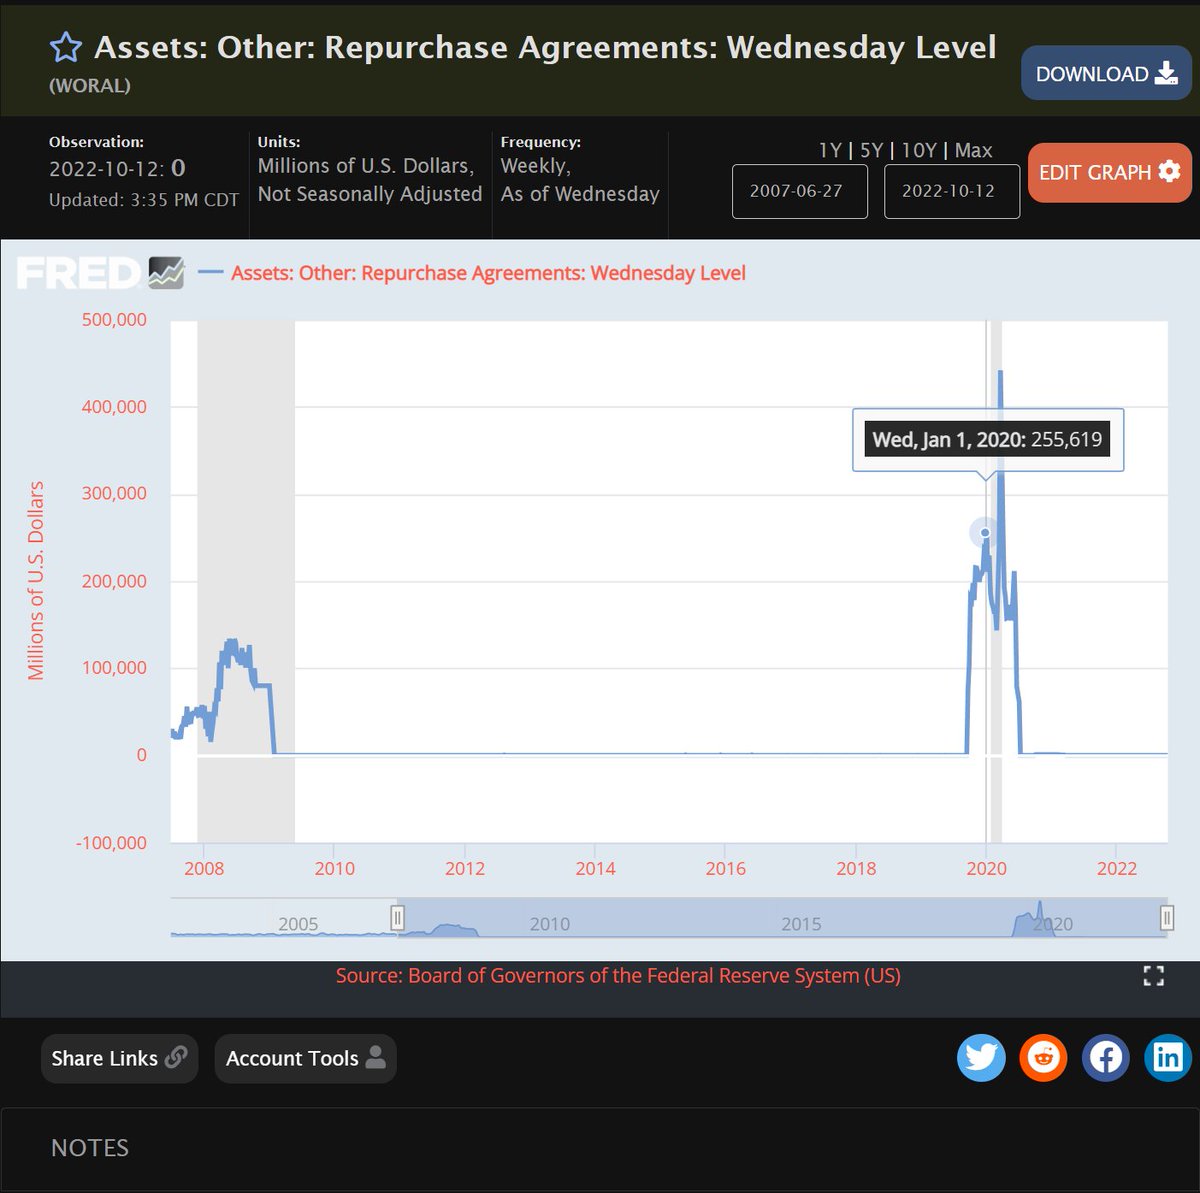The width and height of the screenshot is (1200, 1193).
Task: Click the DOWNLOAD button
Action: 1107,73
